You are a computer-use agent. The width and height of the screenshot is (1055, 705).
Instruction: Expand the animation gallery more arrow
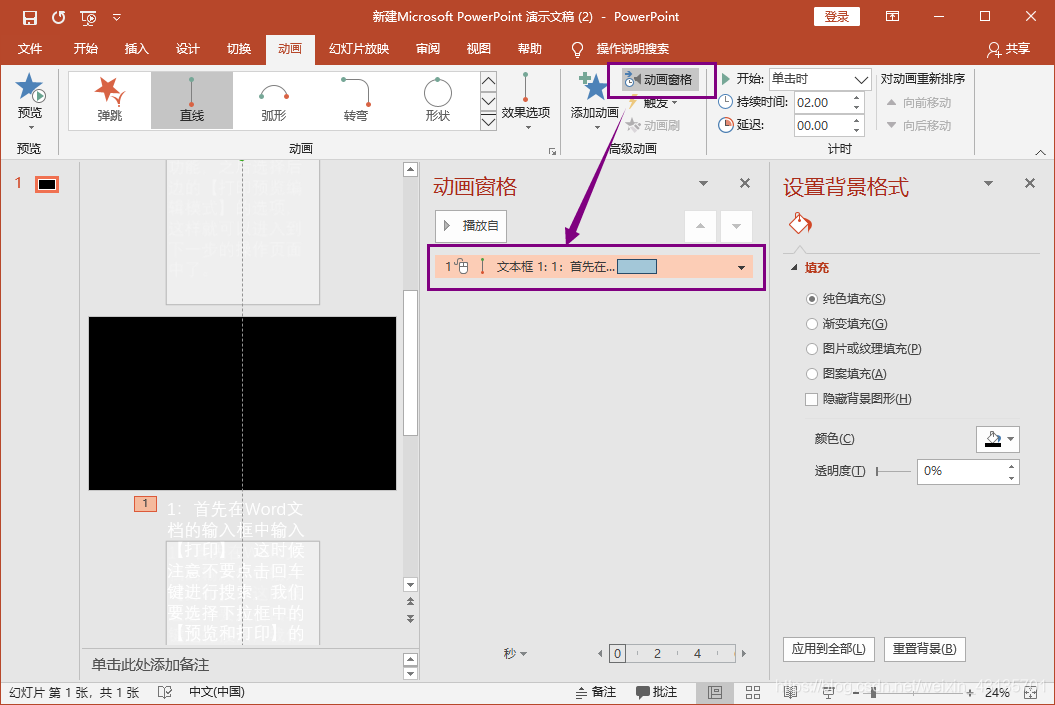pos(488,122)
